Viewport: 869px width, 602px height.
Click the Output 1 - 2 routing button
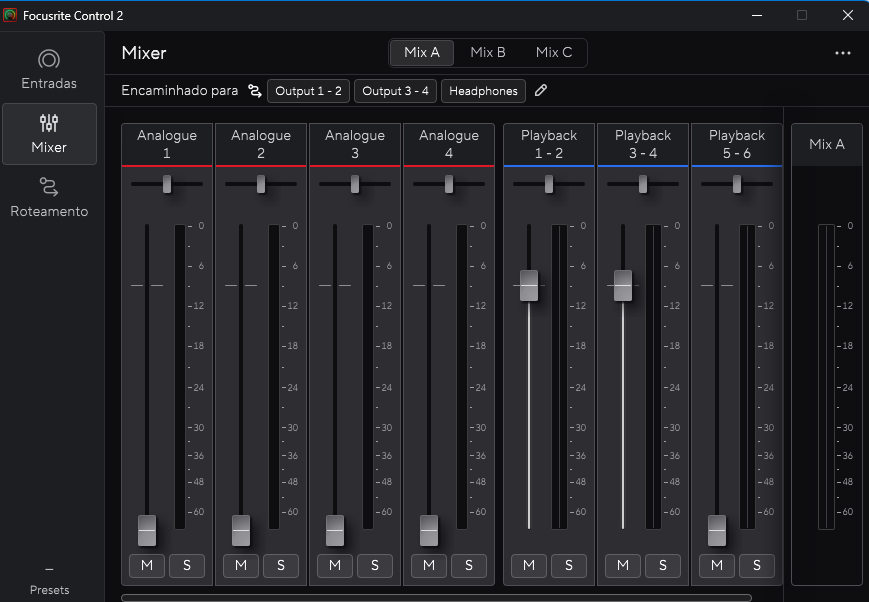pyautogui.click(x=308, y=91)
